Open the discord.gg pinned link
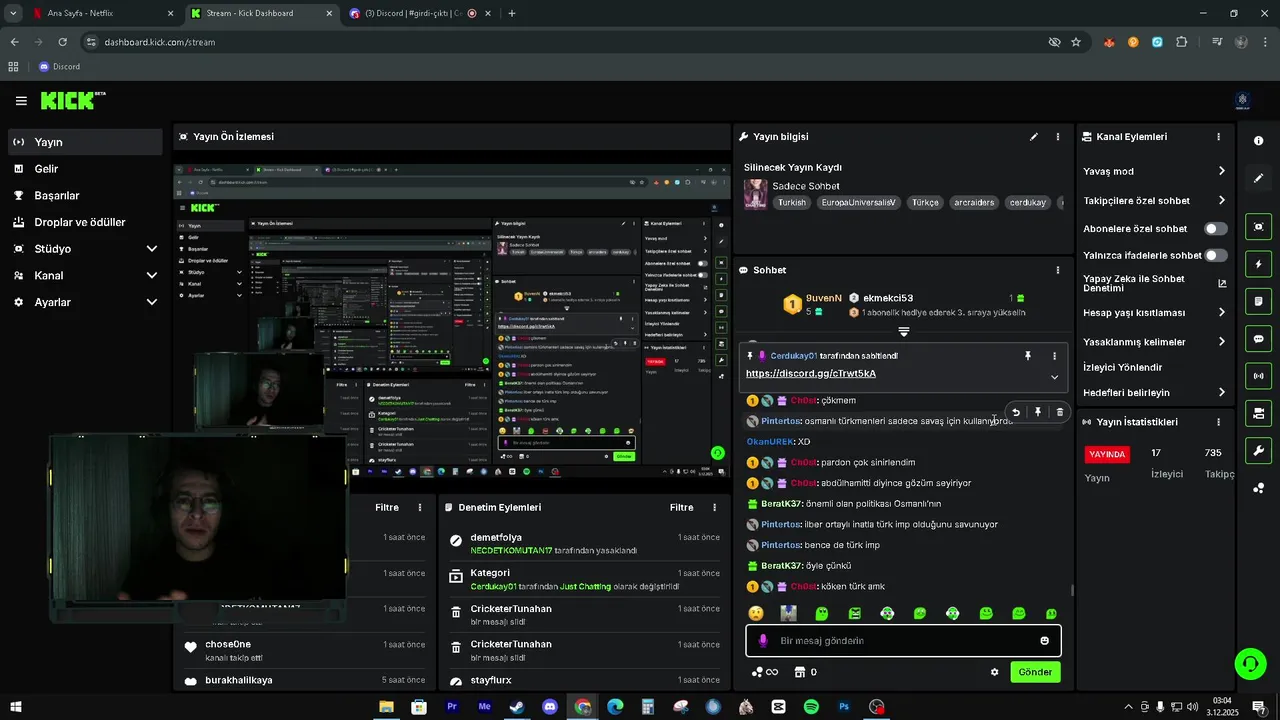This screenshot has height=720, width=1280. (x=811, y=374)
